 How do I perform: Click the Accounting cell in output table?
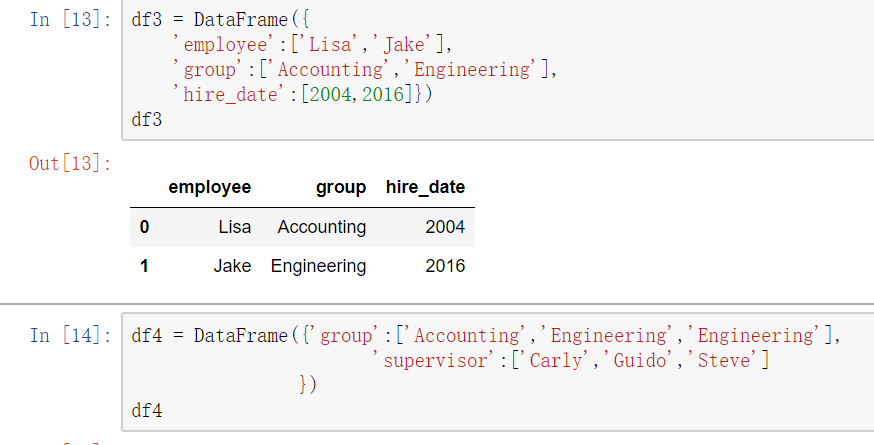(322, 227)
